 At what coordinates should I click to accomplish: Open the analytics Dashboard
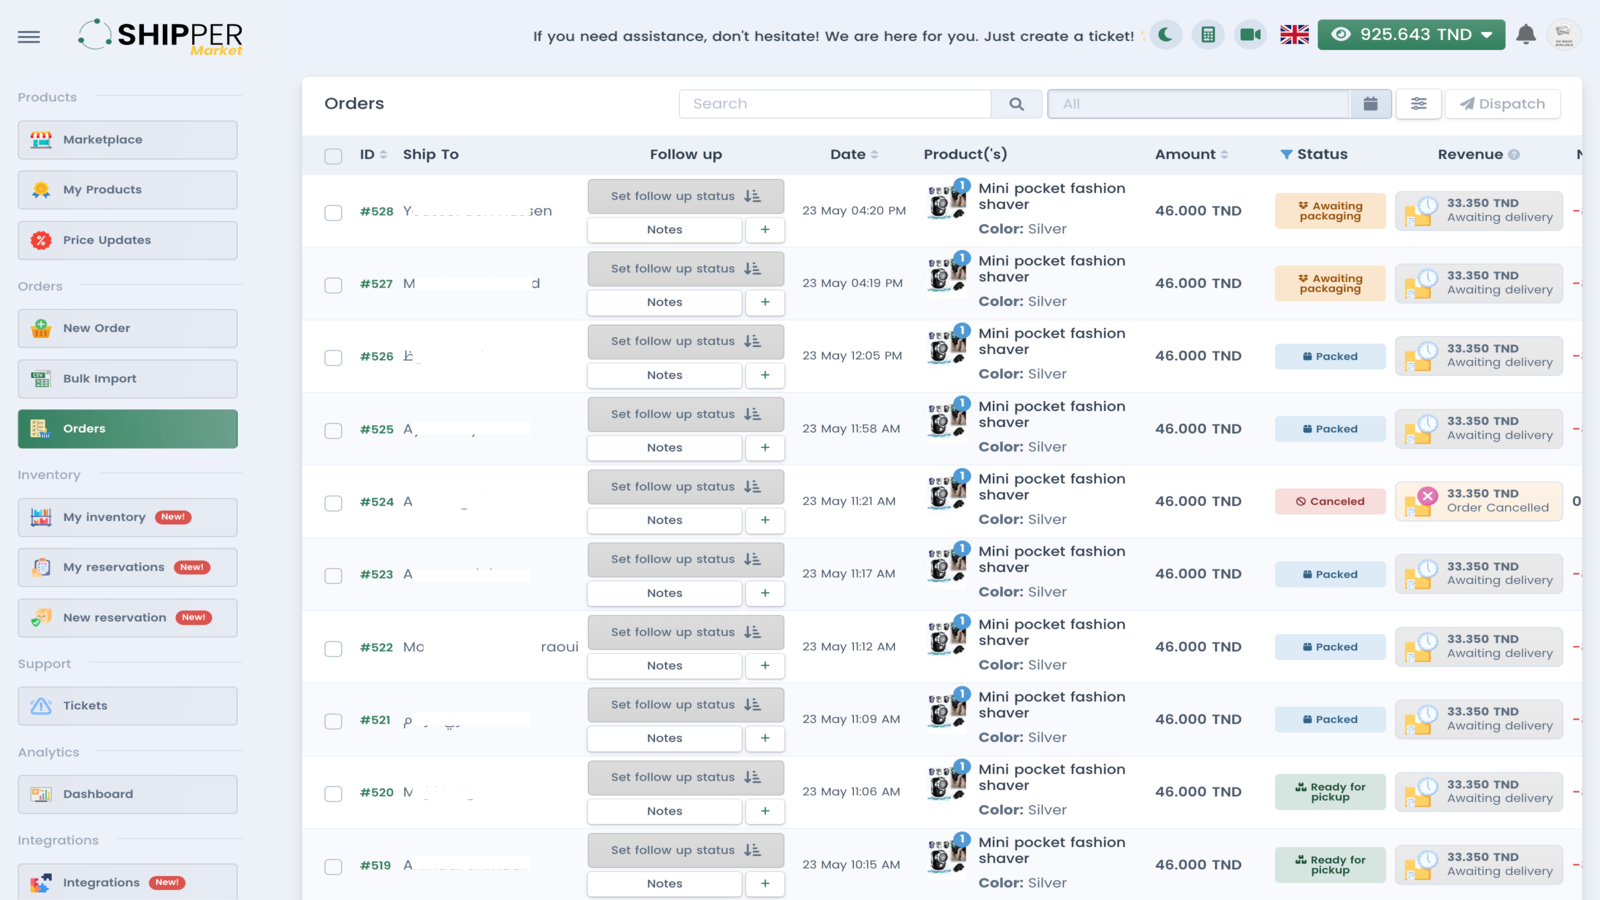click(128, 794)
